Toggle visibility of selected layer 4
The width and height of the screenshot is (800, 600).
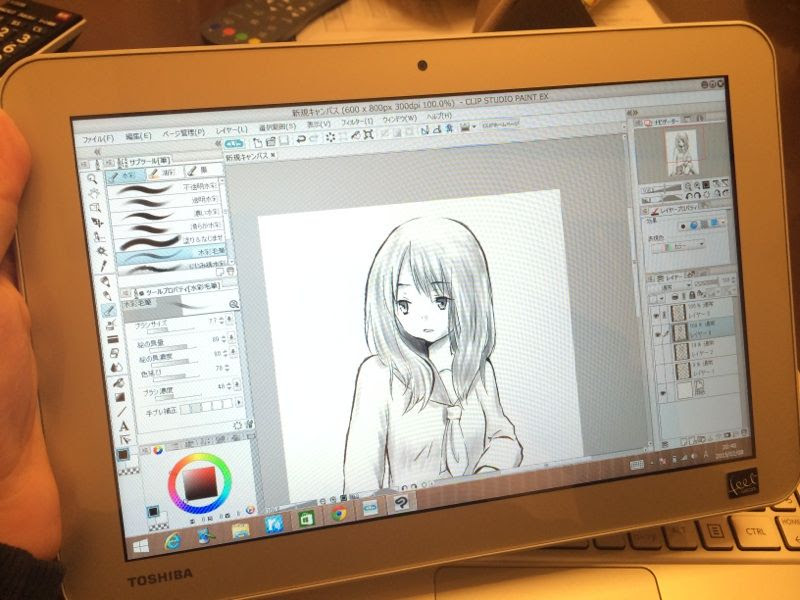pyautogui.click(x=659, y=335)
